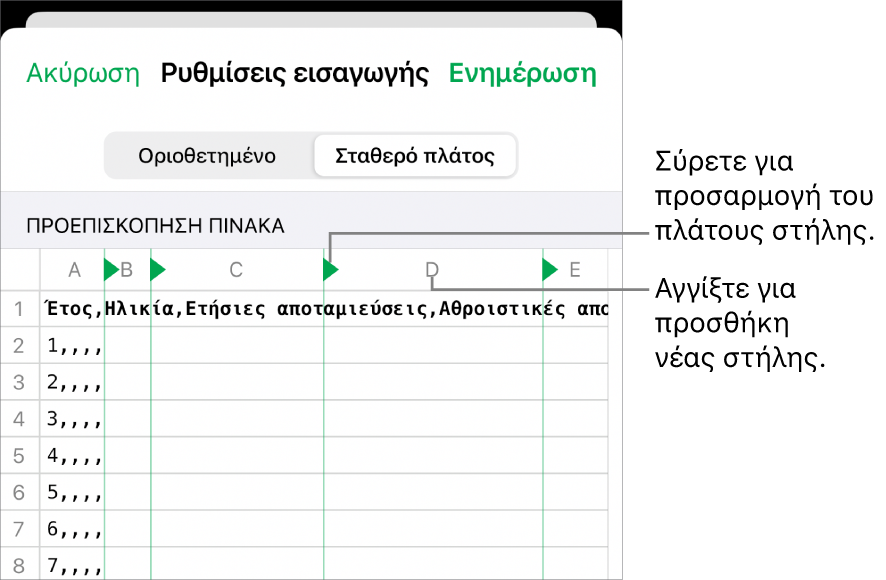886x580 pixels.
Task: Click the green handle before column C
Action: click(158, 269)
